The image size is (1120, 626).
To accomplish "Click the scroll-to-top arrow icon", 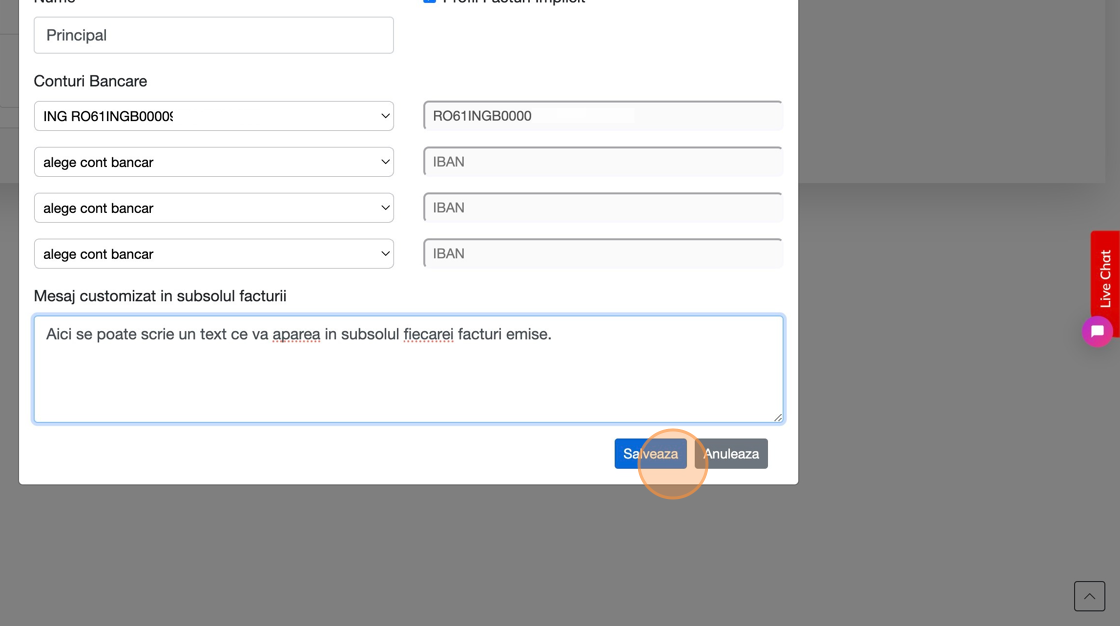I will coord(1089,596).
